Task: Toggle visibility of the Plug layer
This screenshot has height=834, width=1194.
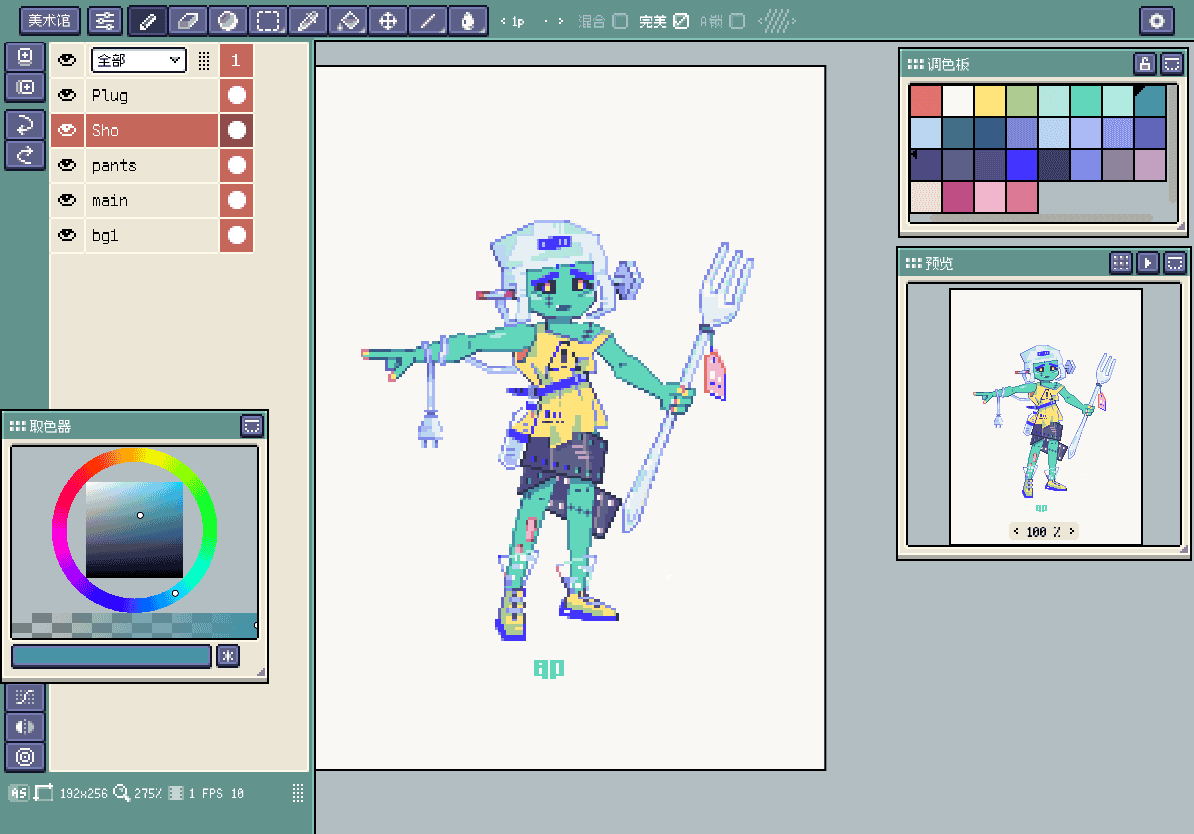Action: (66, 95)
